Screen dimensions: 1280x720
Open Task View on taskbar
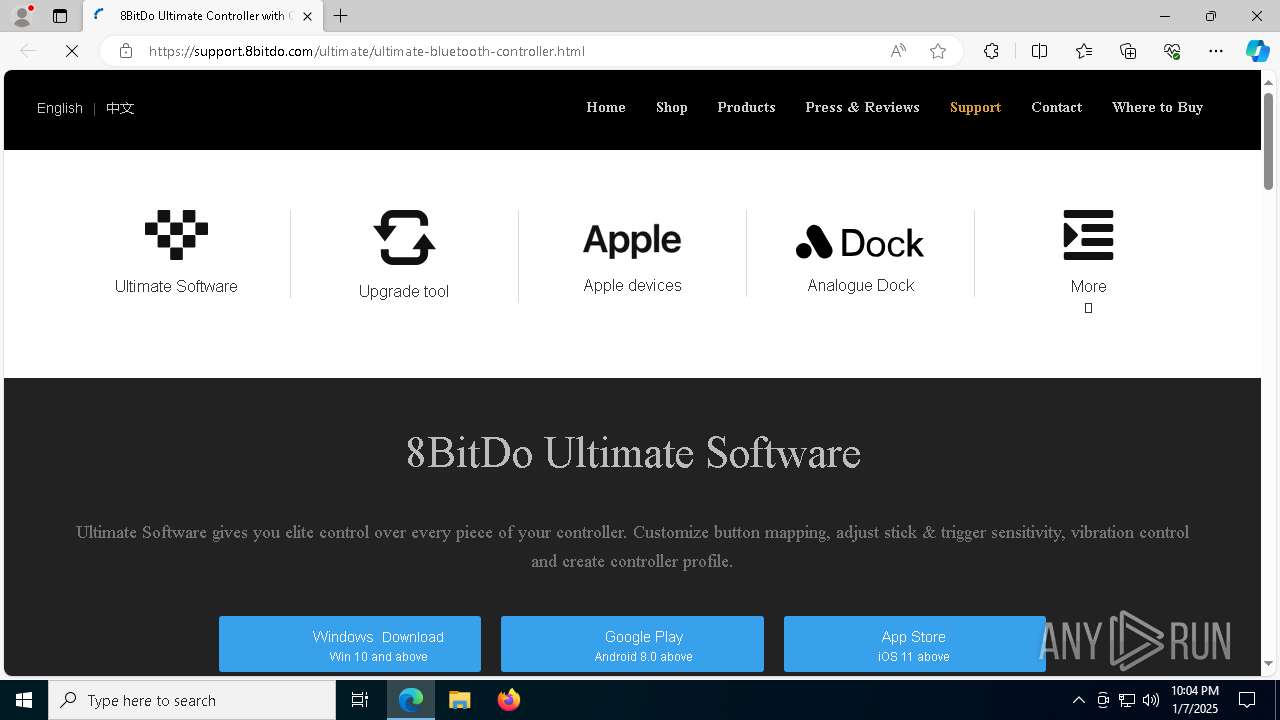pyautogui.click(x=360, y=700)
